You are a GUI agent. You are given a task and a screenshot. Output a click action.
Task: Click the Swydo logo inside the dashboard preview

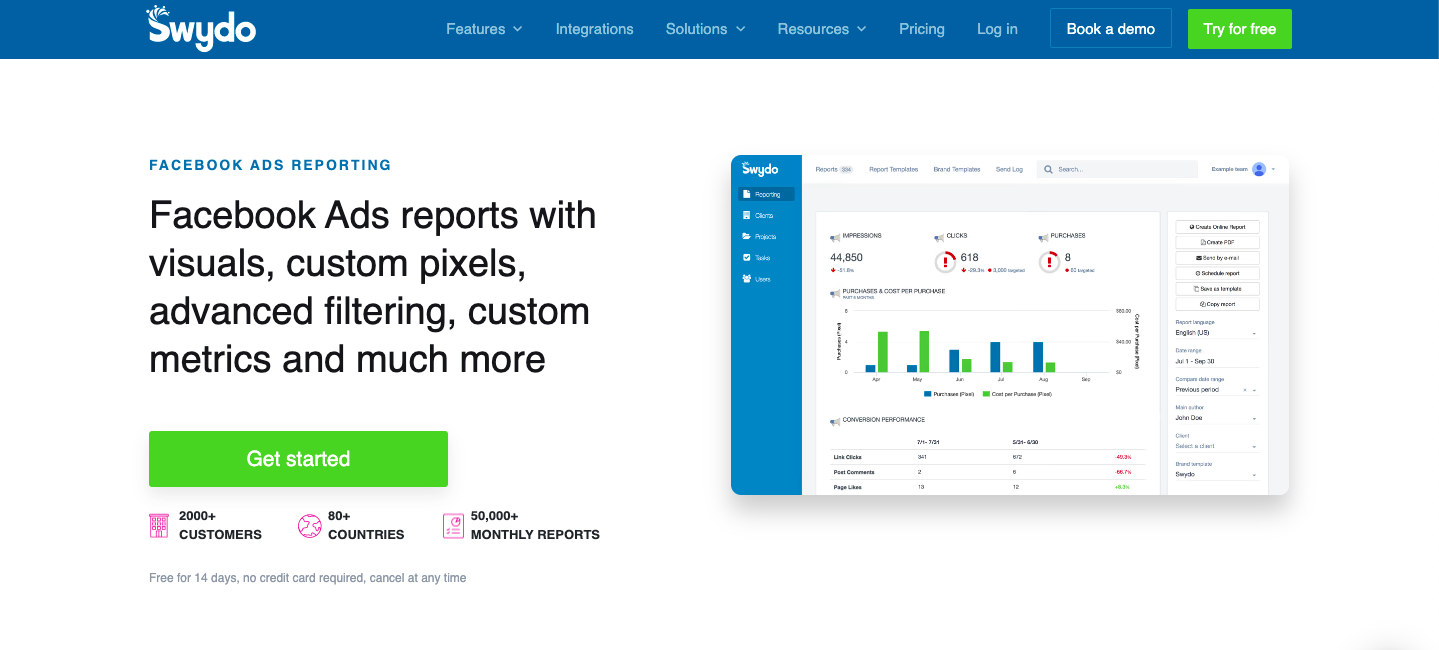point(760,169)
